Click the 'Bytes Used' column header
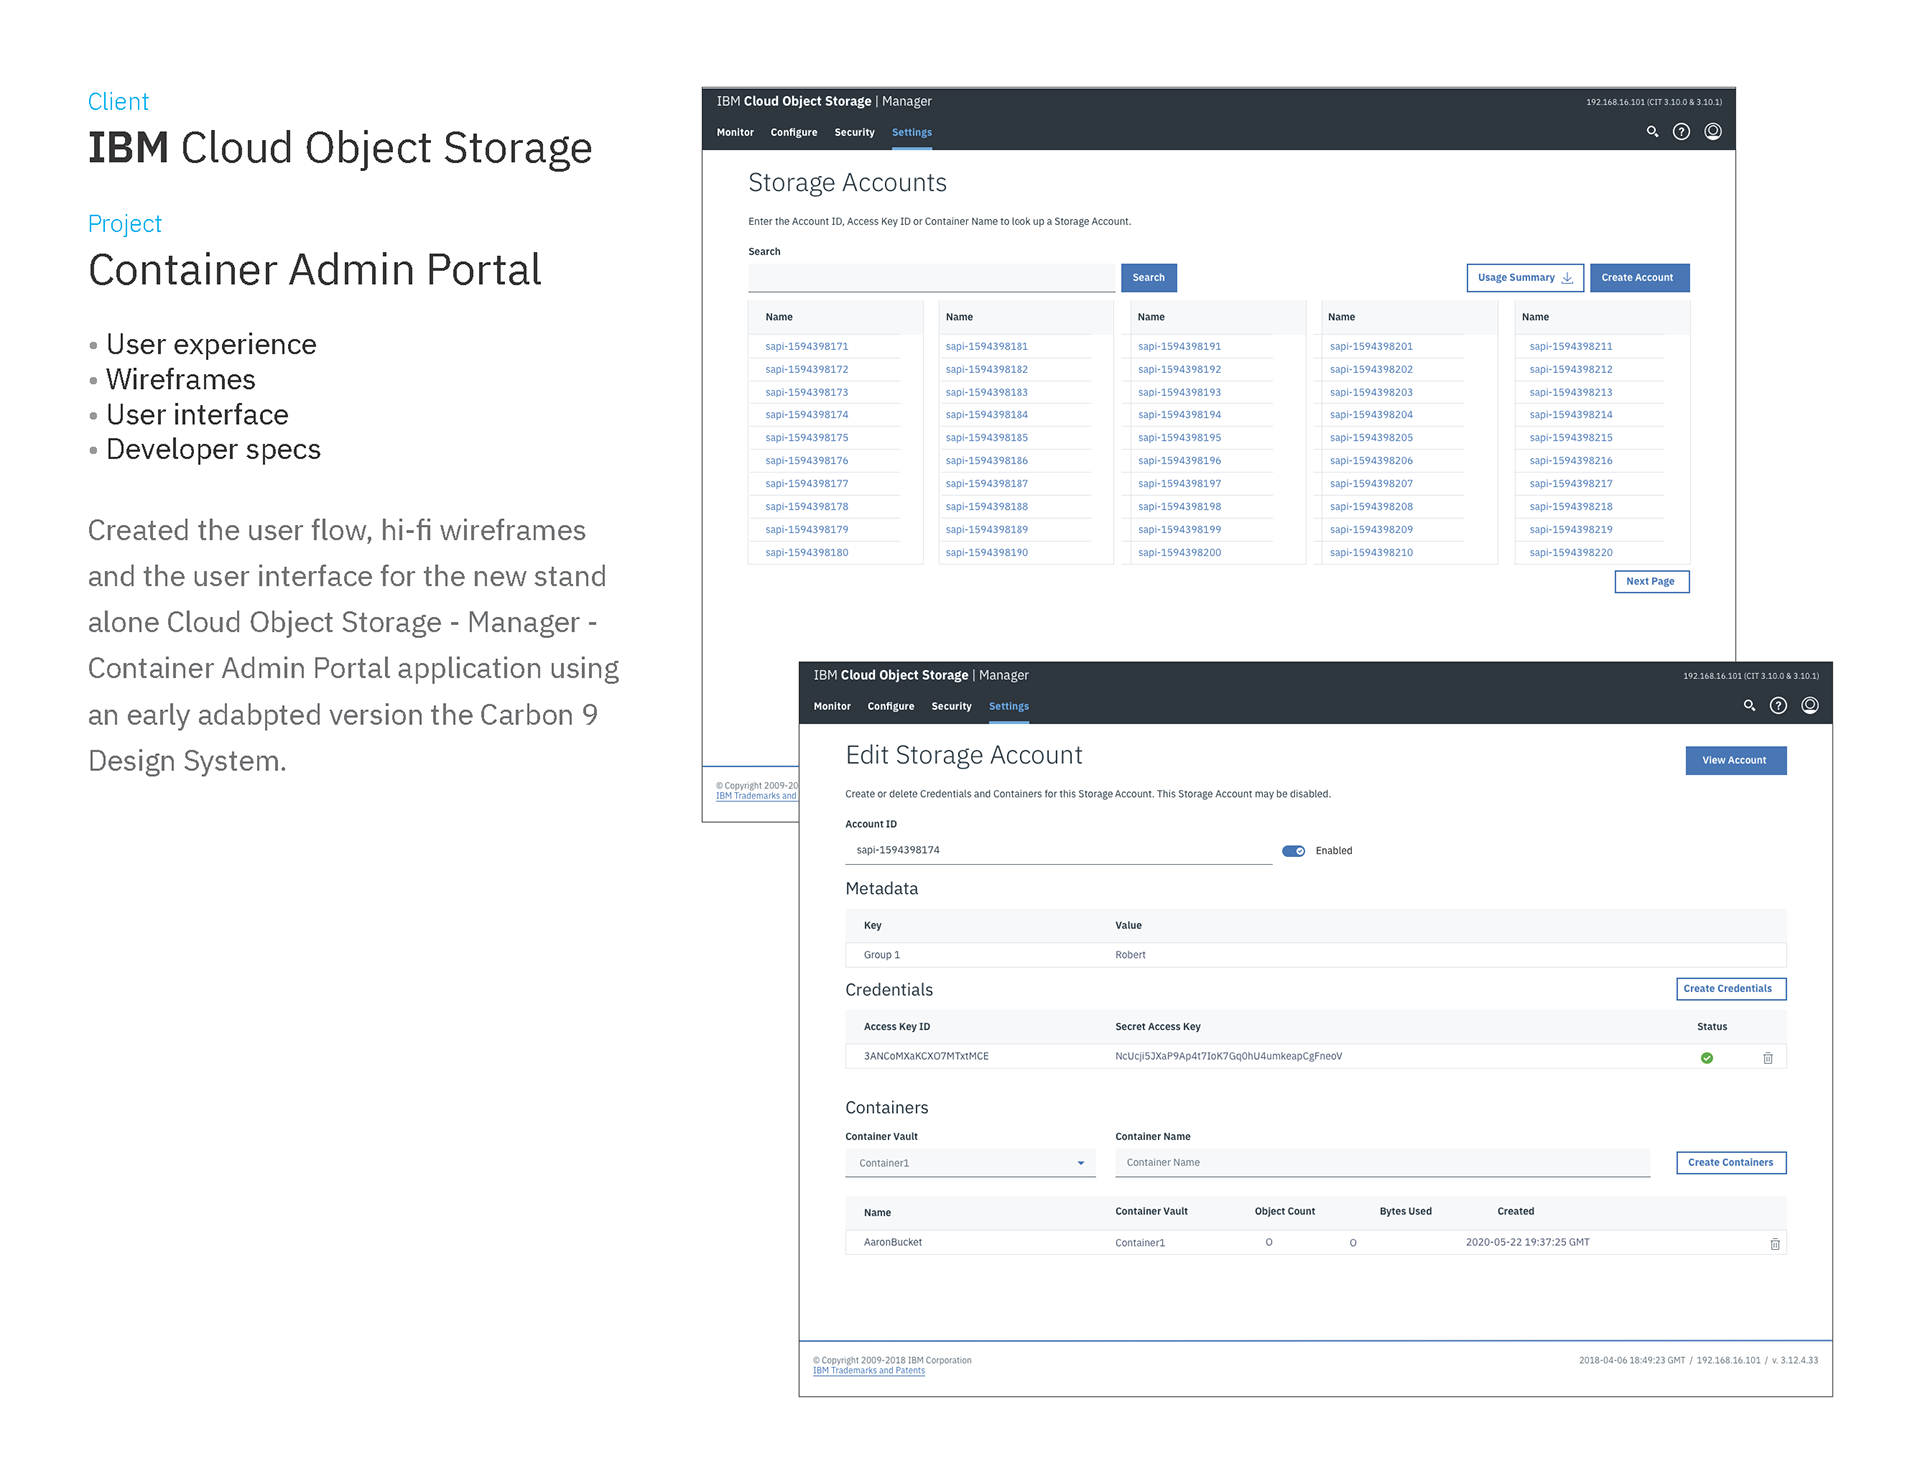 1406,1212
